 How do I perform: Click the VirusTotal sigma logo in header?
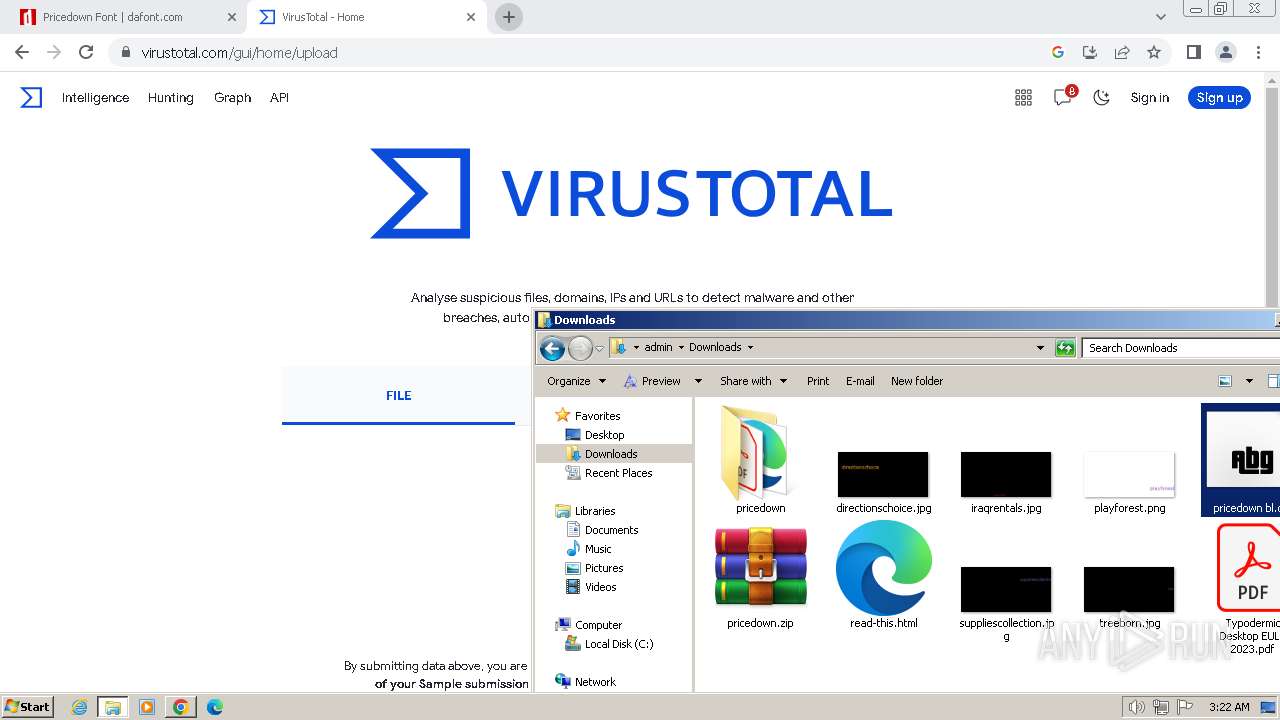tap(31, 97)
